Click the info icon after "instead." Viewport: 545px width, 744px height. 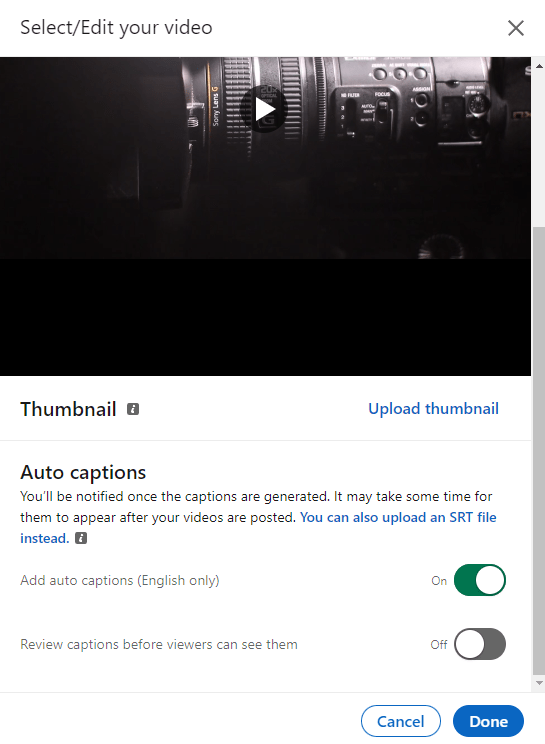[x=81, y=538]
